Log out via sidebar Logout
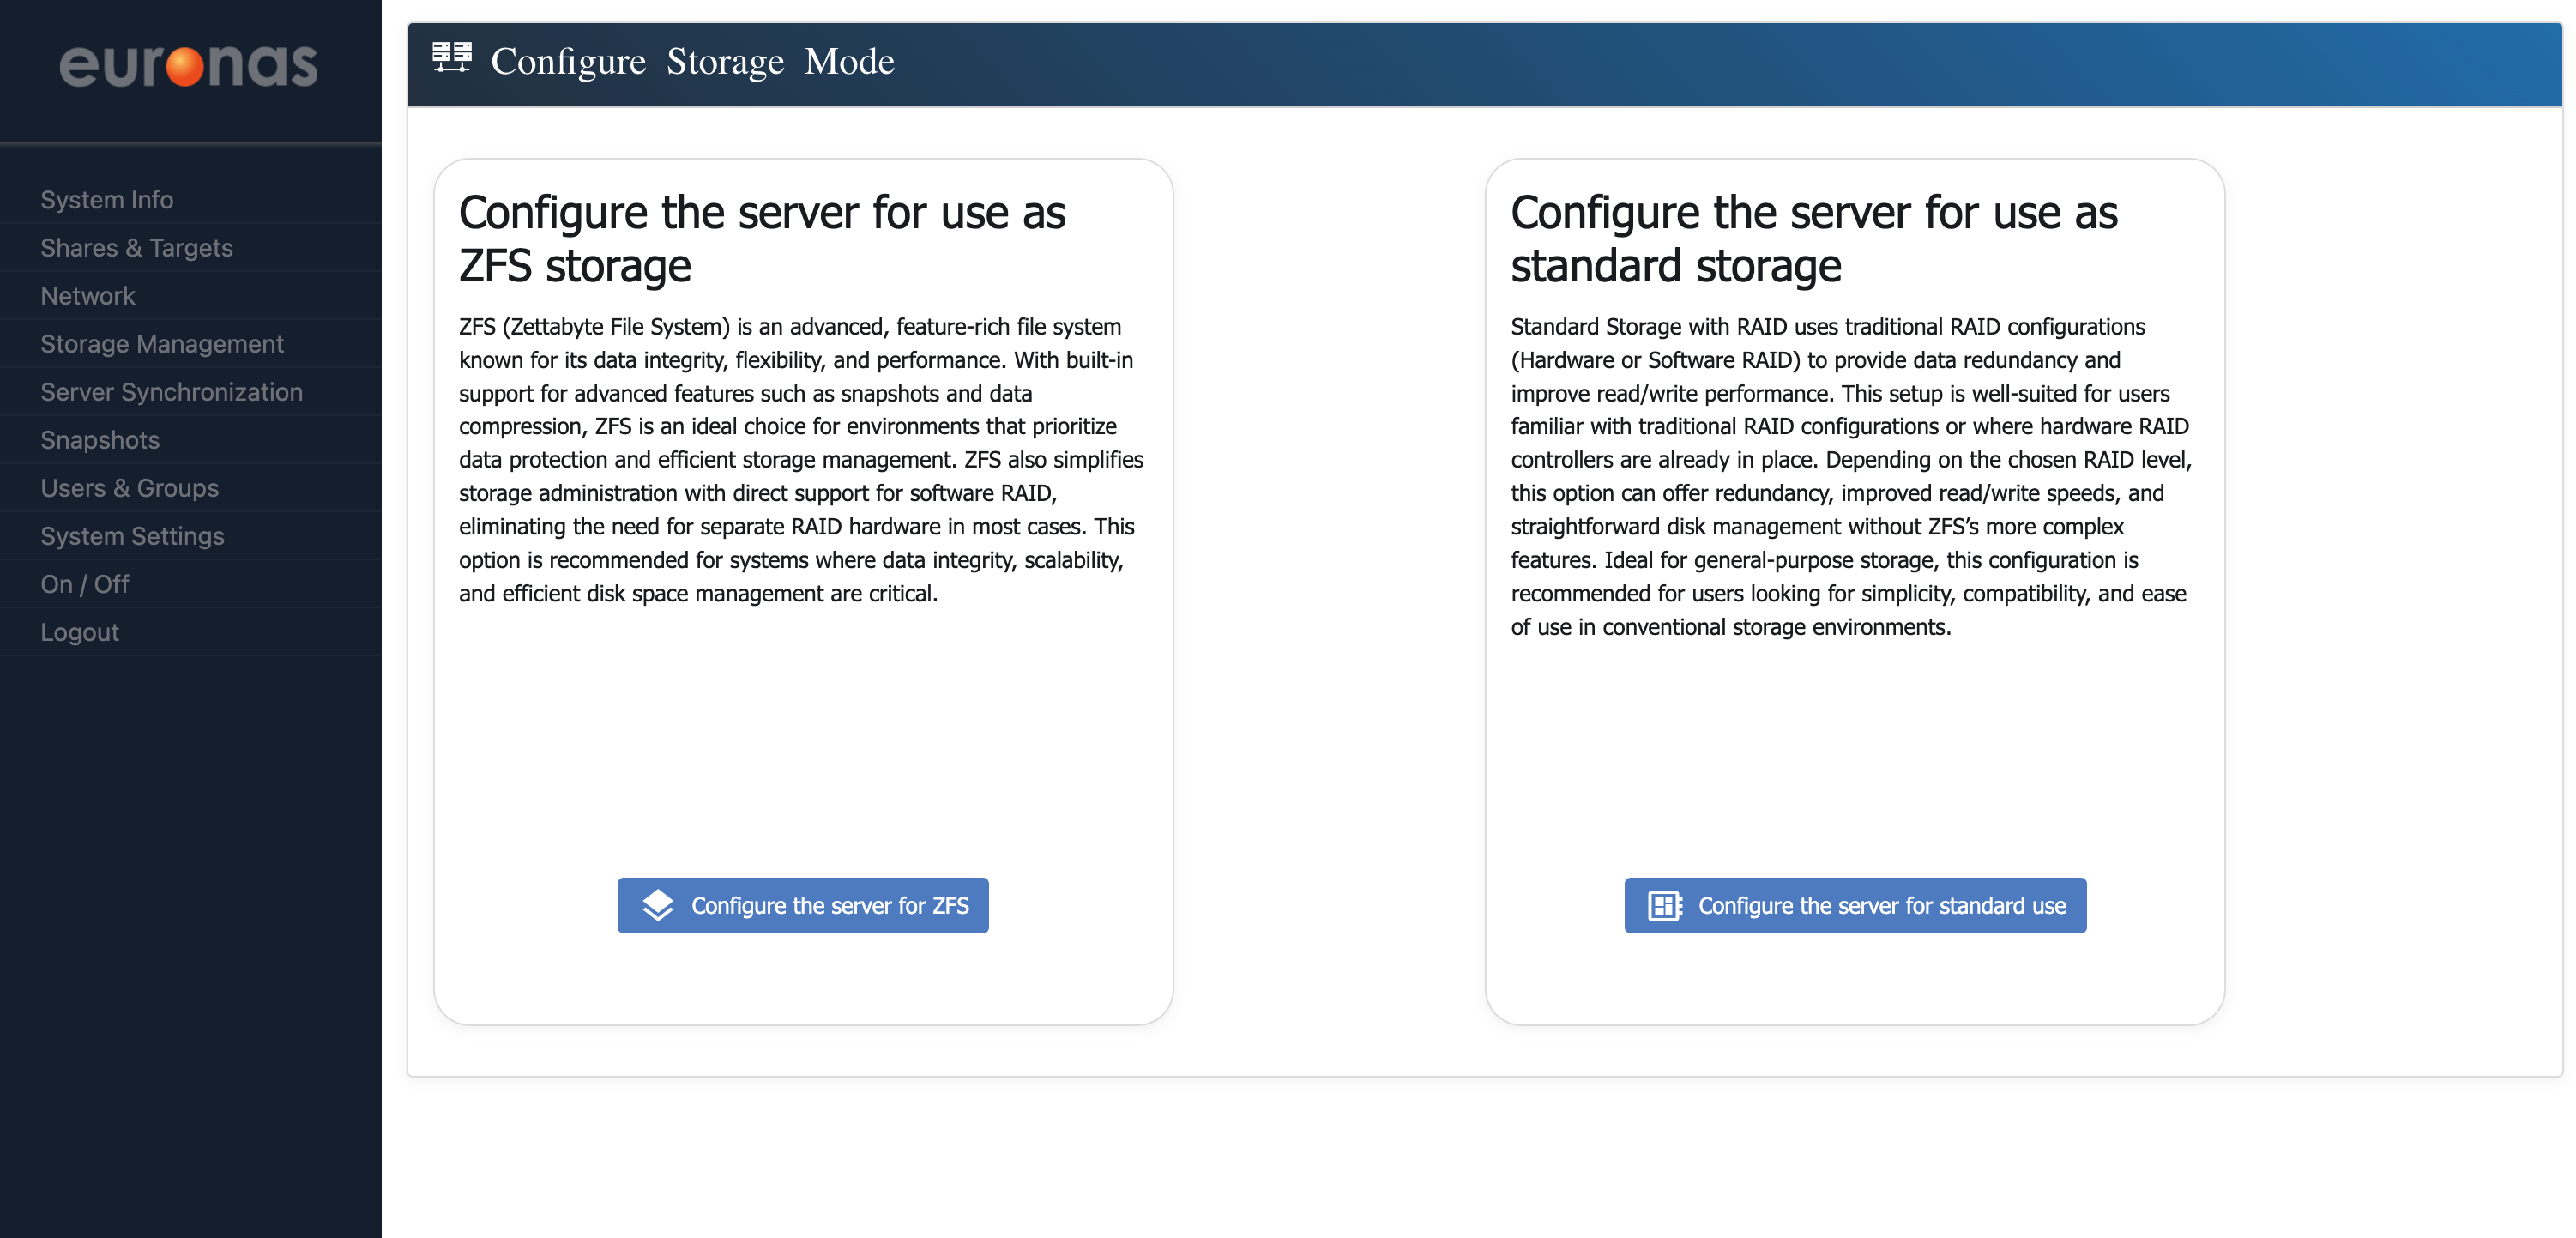 (x=79, y=632)
